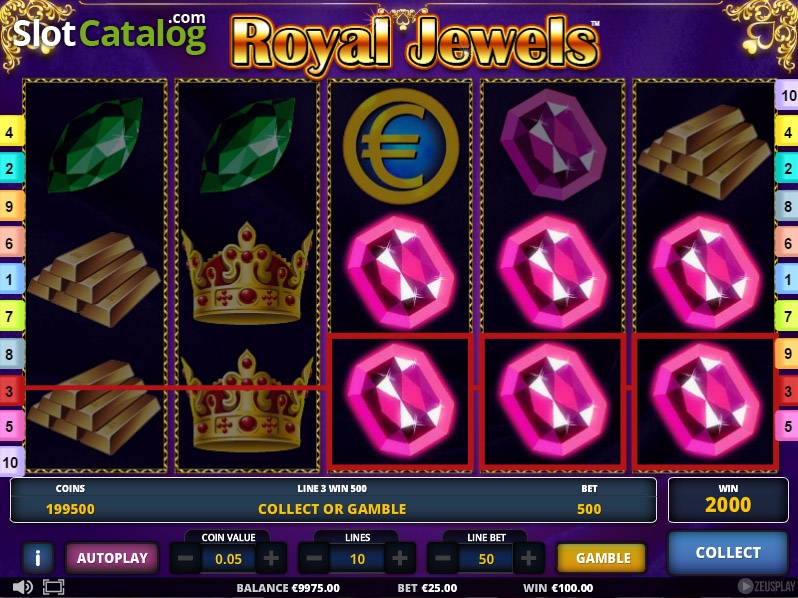The height and width of the screenshot is (598, 798).
Task: Decrease number of lines
Action: (x=314, y=558)
